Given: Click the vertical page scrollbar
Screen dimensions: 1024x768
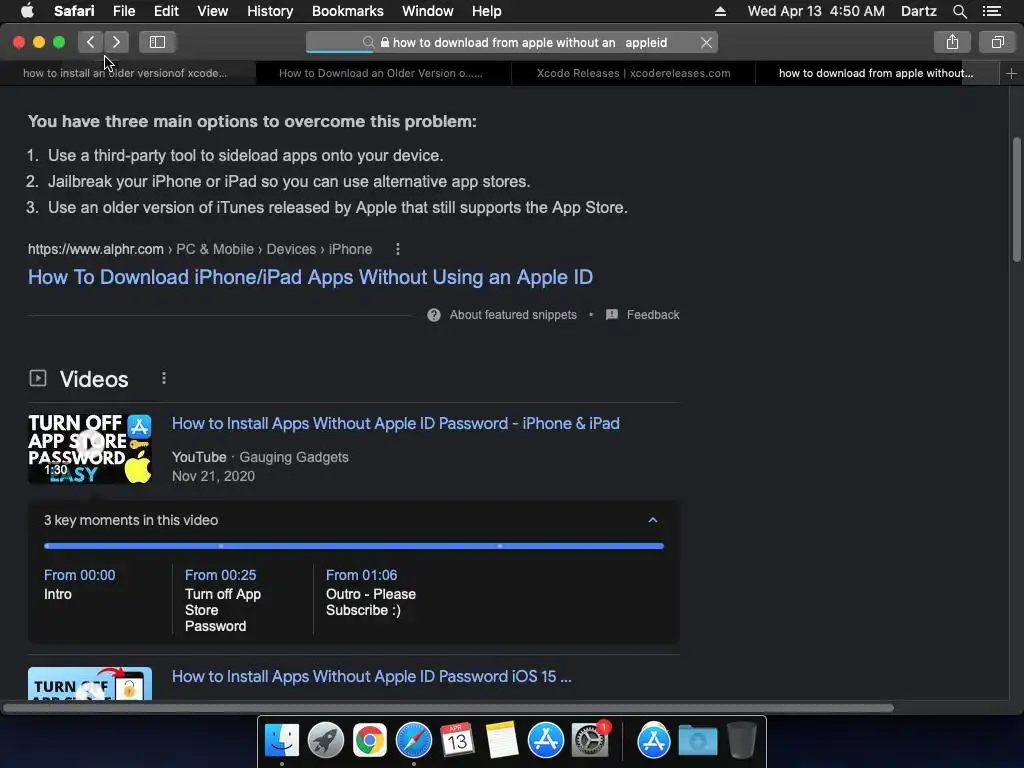Looking at the screenshot, I should click(1016, 200).
